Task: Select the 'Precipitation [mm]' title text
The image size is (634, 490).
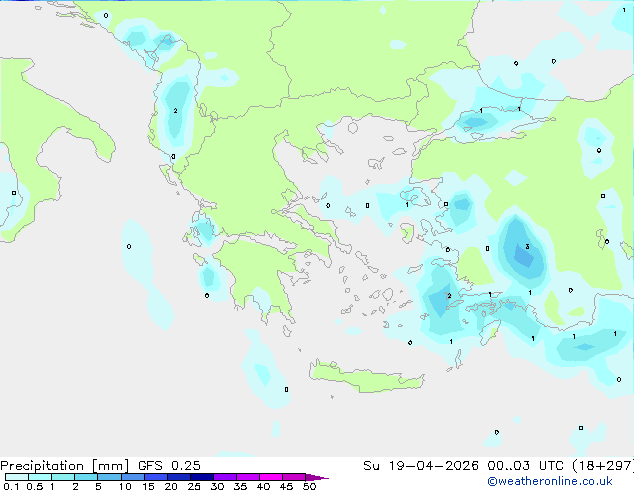Action: tap(65, 466)
